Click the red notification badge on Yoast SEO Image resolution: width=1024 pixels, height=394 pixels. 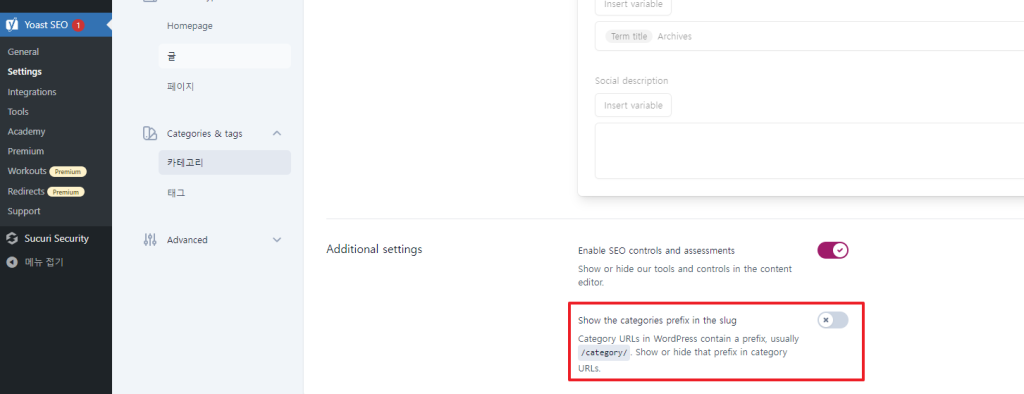(x=78, y=25)
